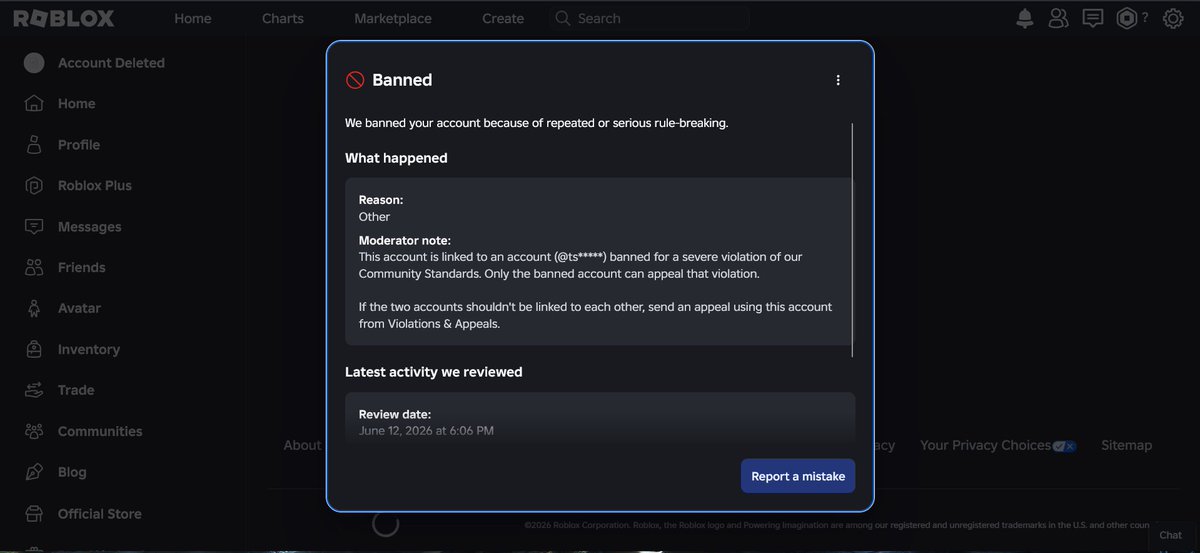Open the messages icon in top bar
1200x553 pixels.
point(1093,18)
